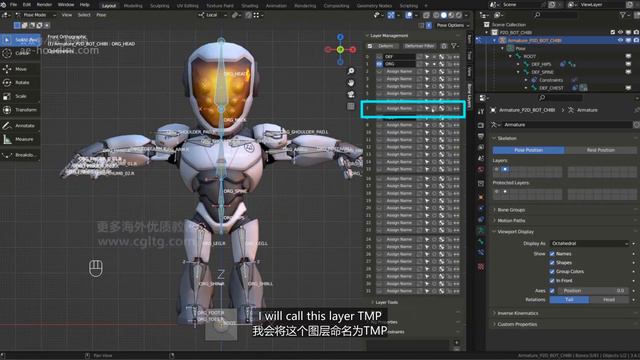Click the Pose Position button
This screenshot has width=640, height=360.
[x=529, y=150]
